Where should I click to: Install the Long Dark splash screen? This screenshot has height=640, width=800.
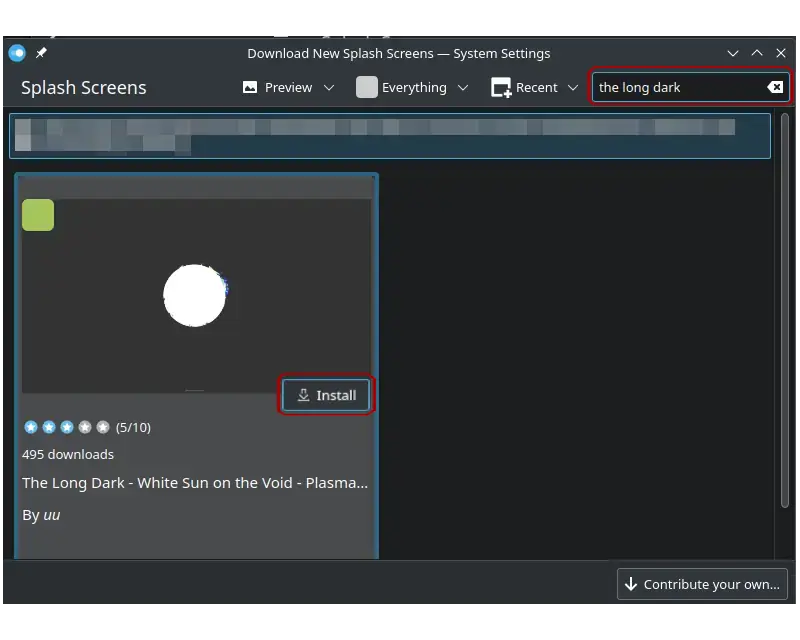[326, 395]
